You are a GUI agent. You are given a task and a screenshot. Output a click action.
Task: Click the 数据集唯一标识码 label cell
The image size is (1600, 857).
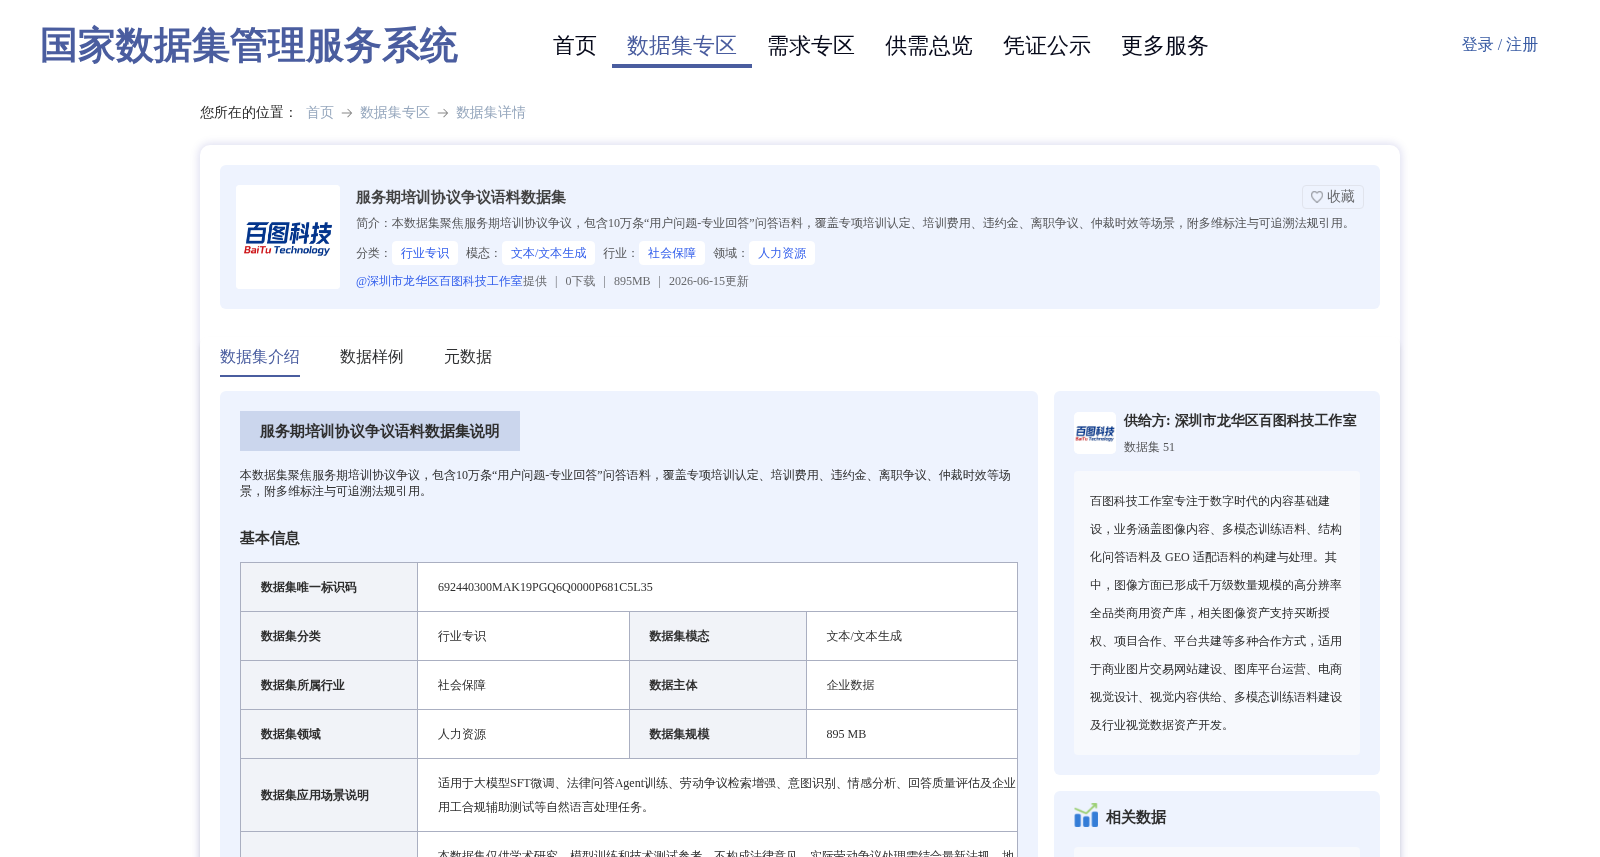pyautogui.click(x=329, y=587)
